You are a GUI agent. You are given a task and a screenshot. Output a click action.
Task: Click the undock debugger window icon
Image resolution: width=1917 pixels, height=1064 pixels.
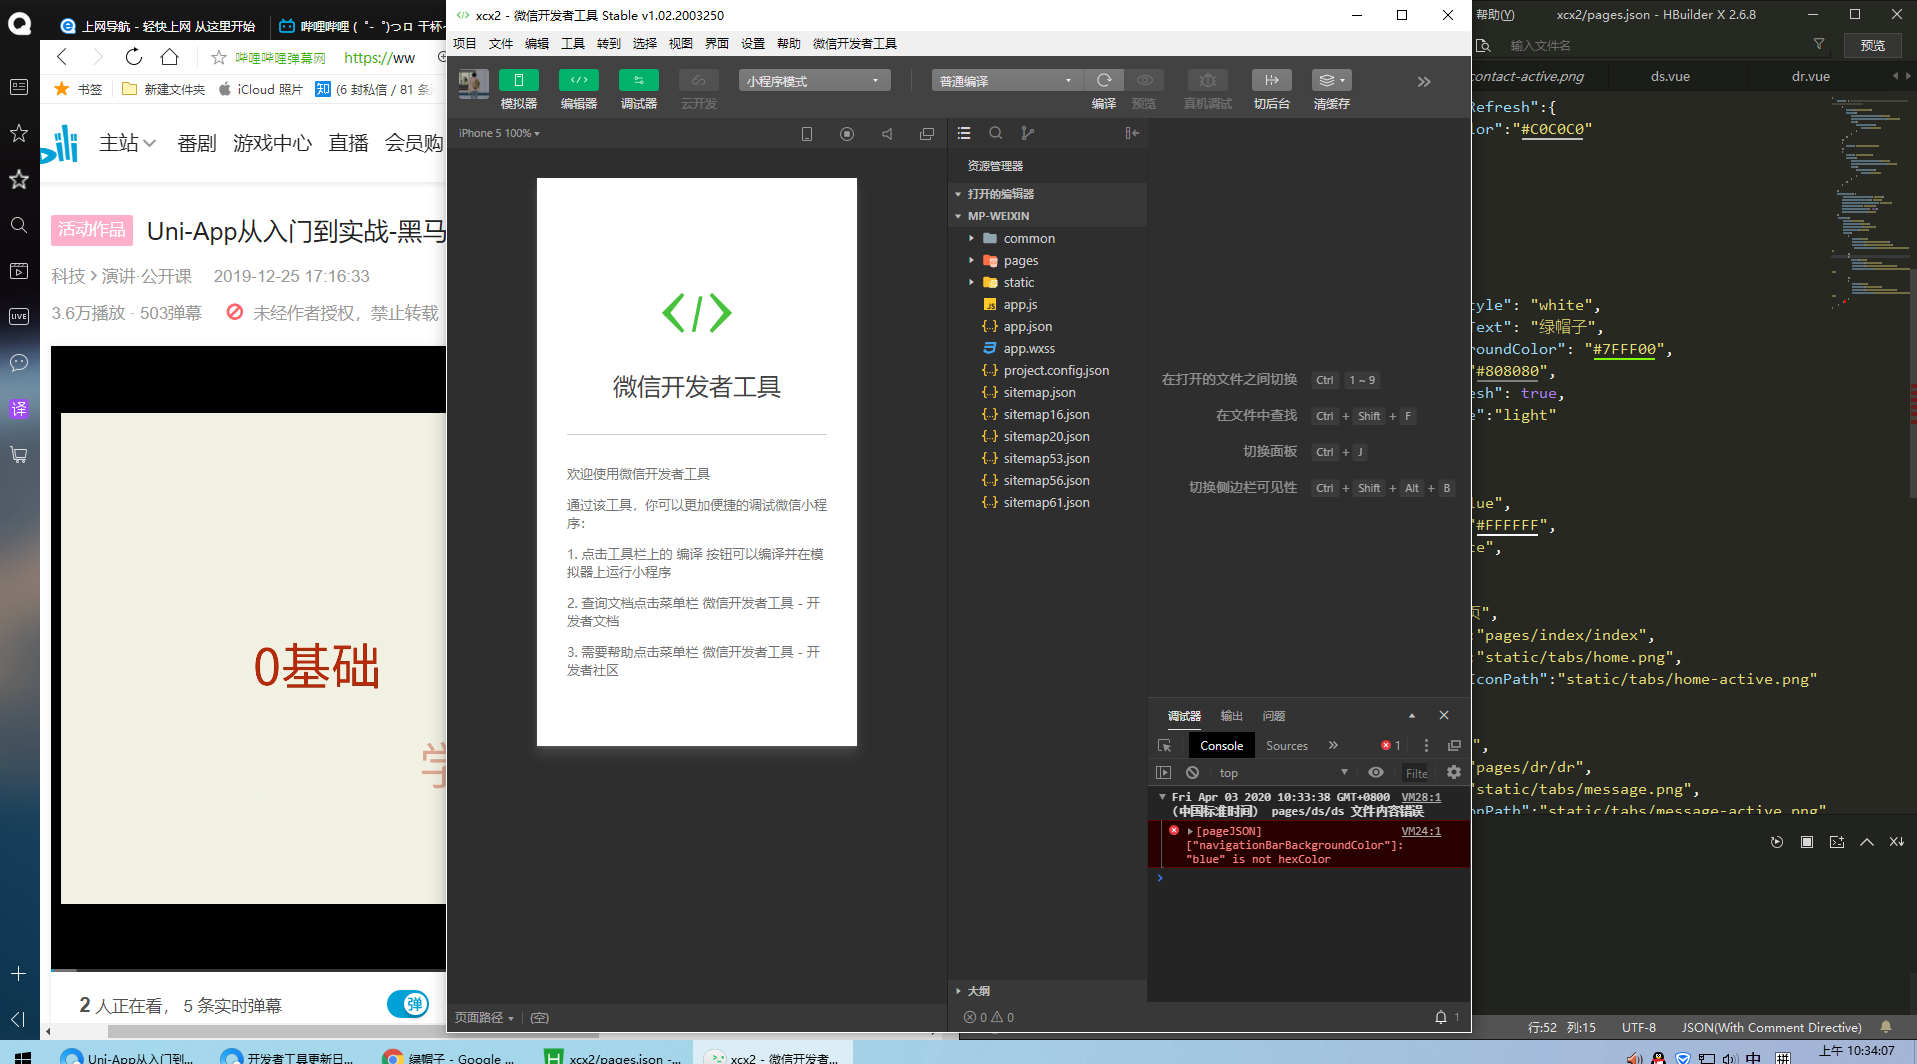pos(1454,746)
